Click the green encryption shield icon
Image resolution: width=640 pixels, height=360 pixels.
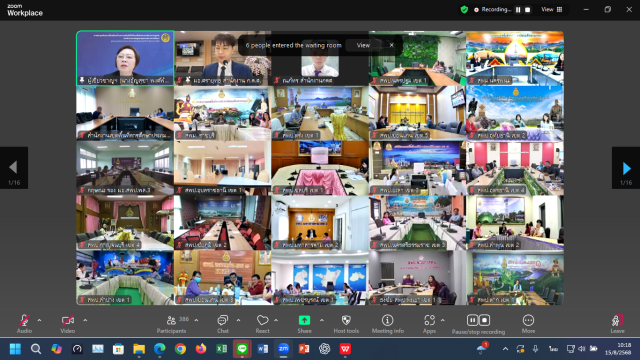tap(464, 9)
